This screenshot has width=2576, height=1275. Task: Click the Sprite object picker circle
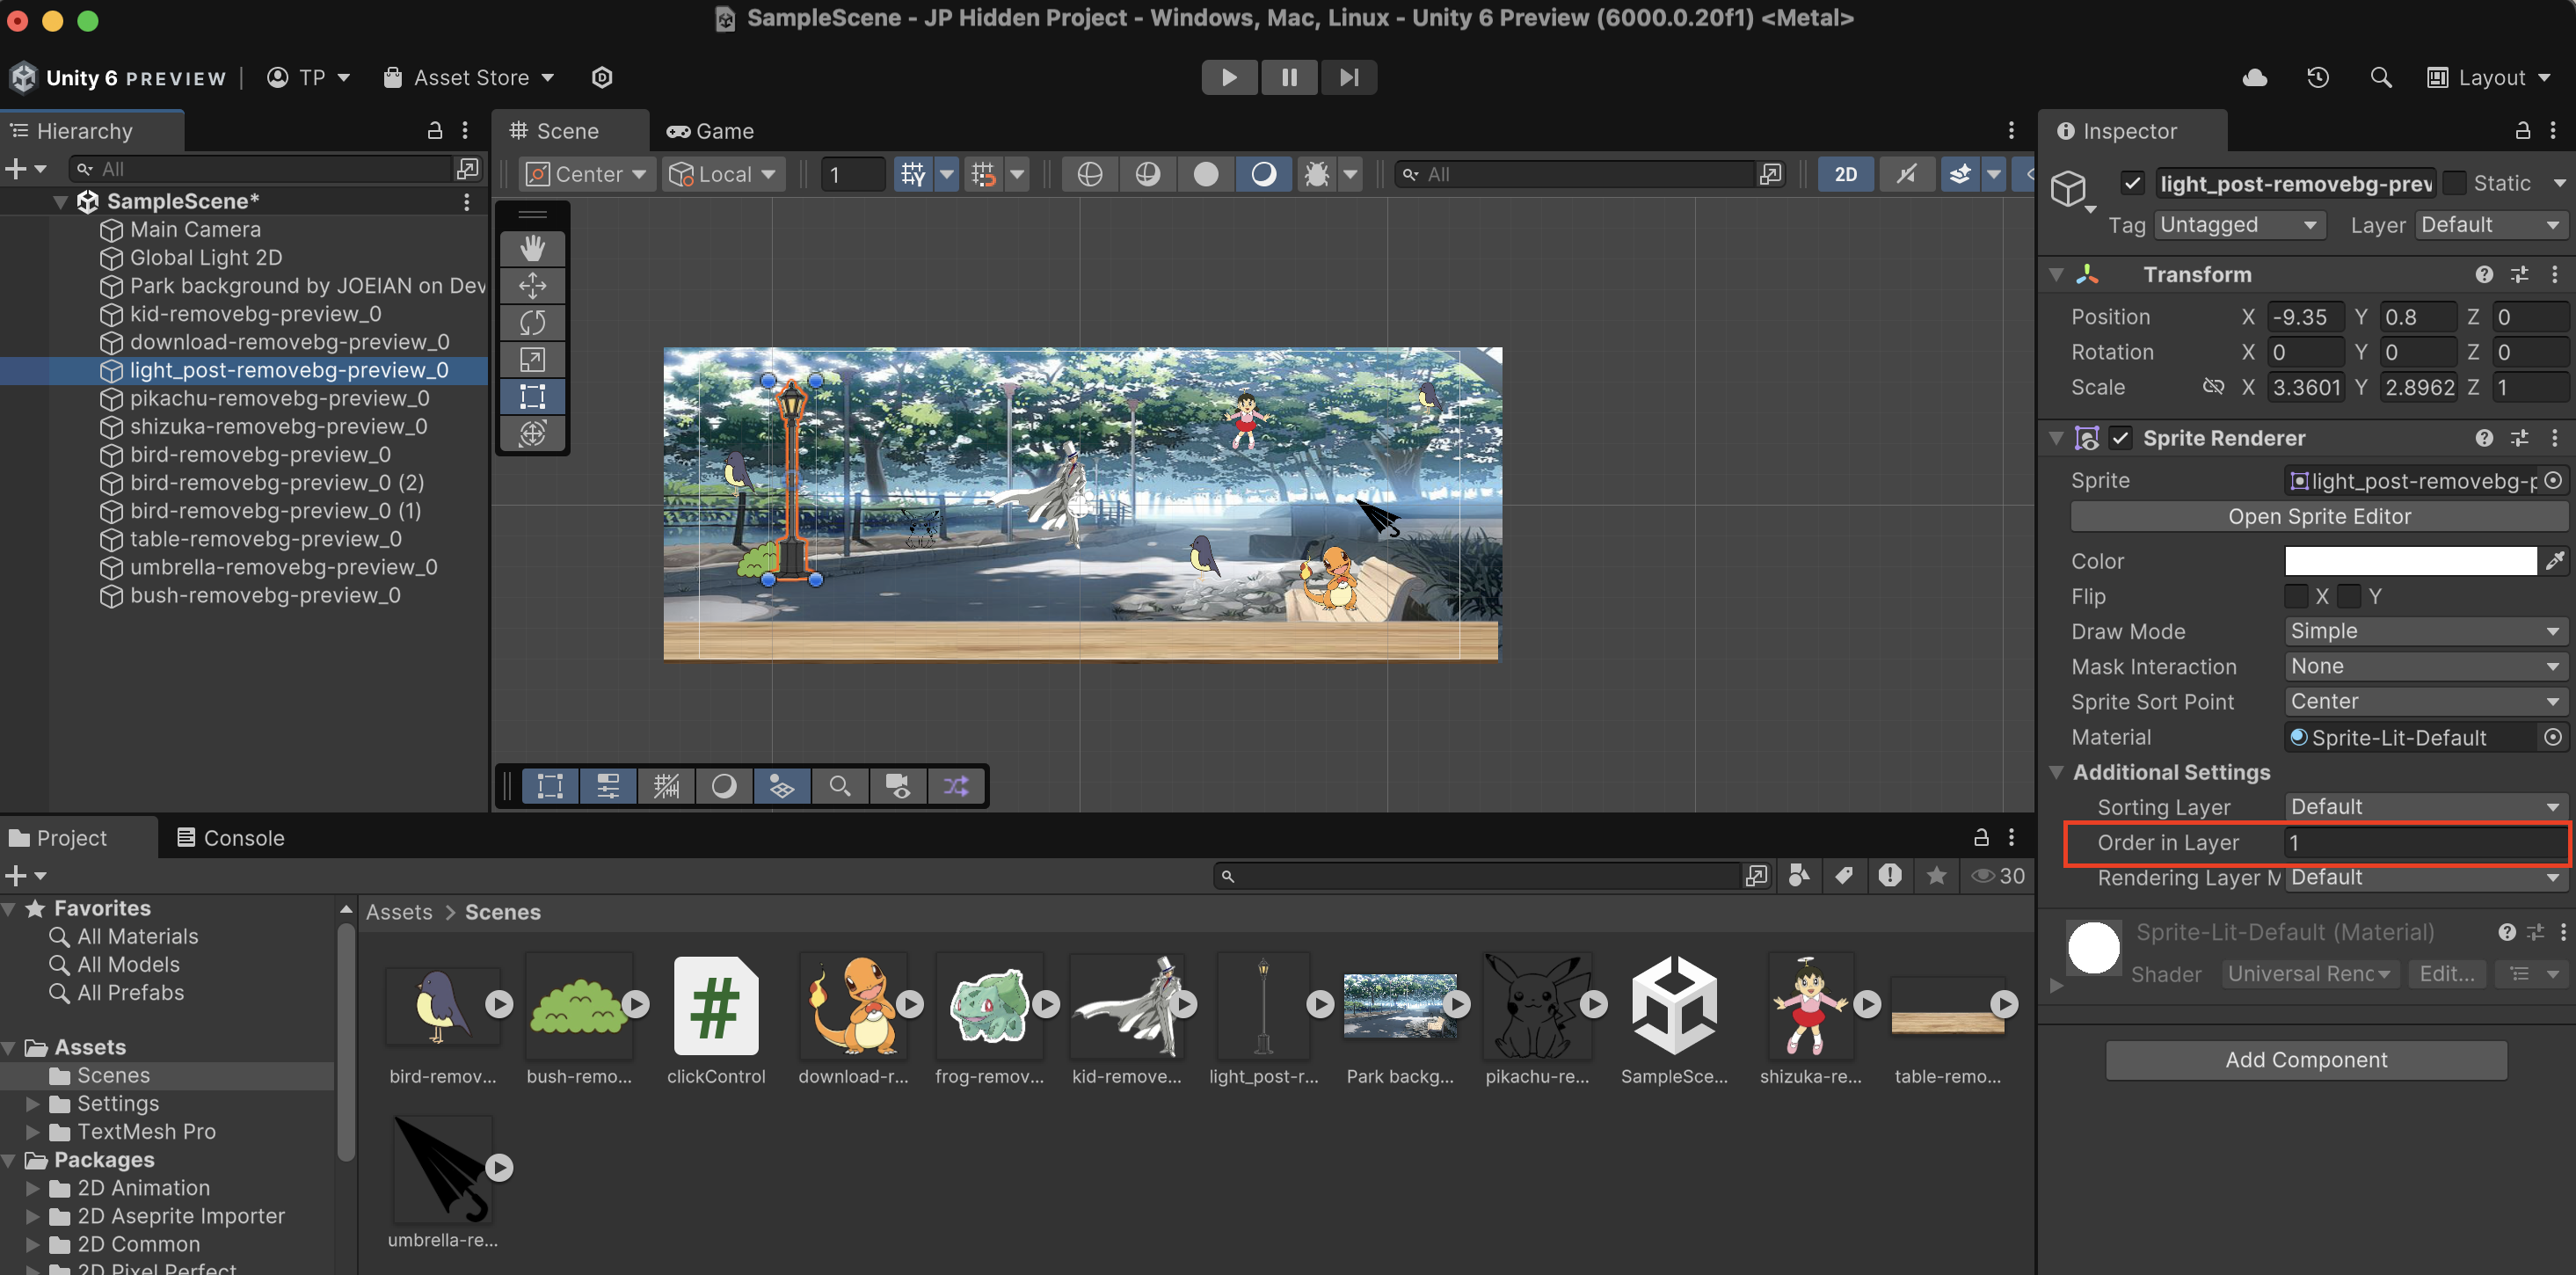pyautogui.click(x=2553, y=481)
